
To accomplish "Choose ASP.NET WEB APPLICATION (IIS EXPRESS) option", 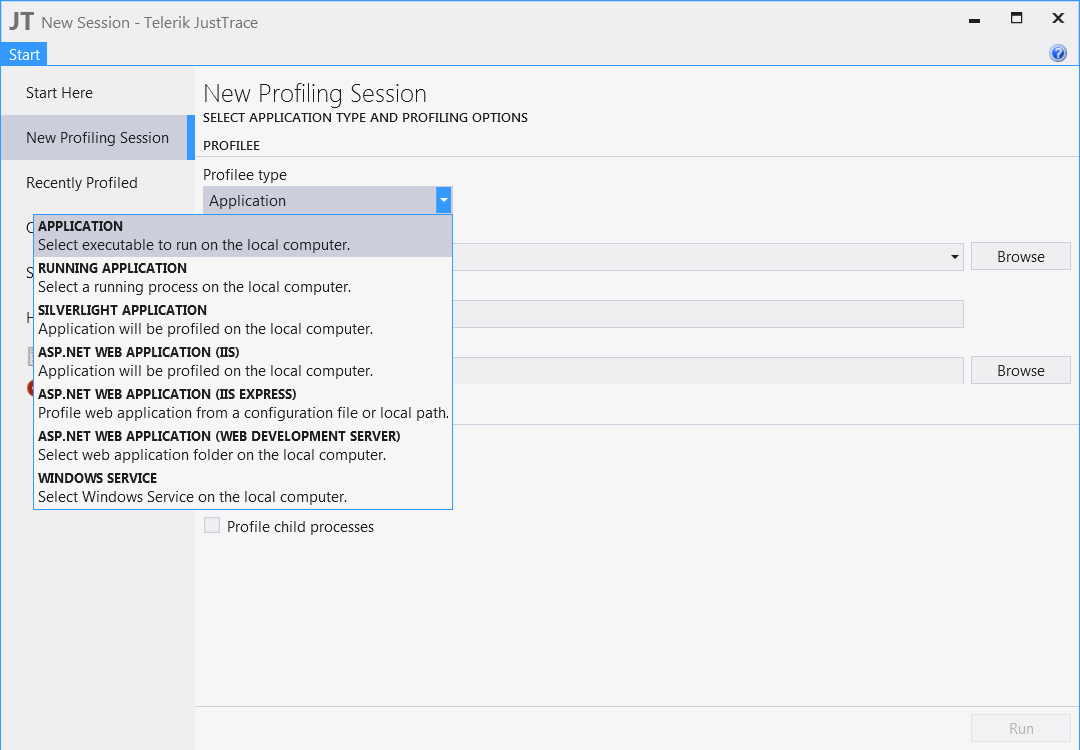I will (x=243, y=404).
